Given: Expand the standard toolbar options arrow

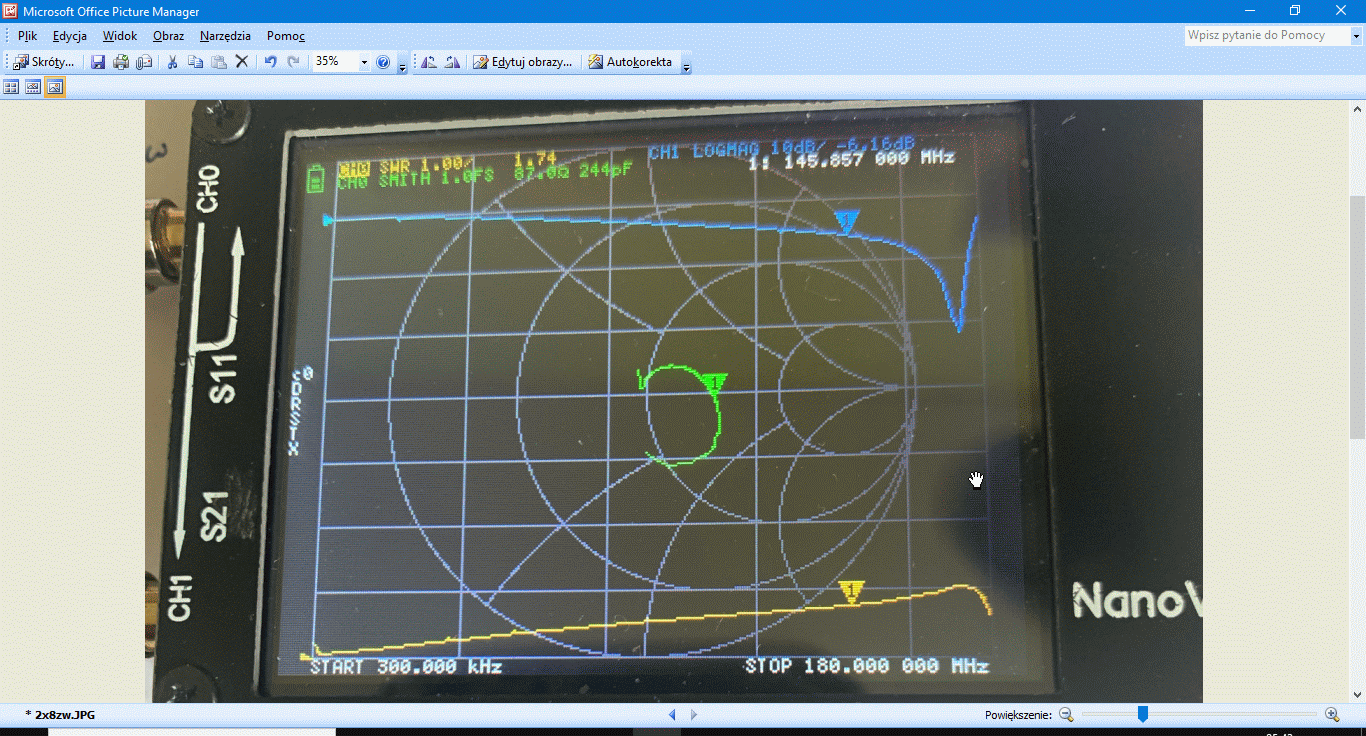Looking at the screenshot, I should pyautogui.click(x=402, y=66).
